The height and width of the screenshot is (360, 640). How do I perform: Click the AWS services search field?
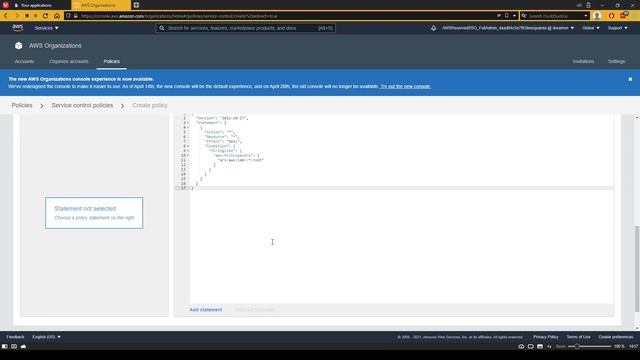245,28
